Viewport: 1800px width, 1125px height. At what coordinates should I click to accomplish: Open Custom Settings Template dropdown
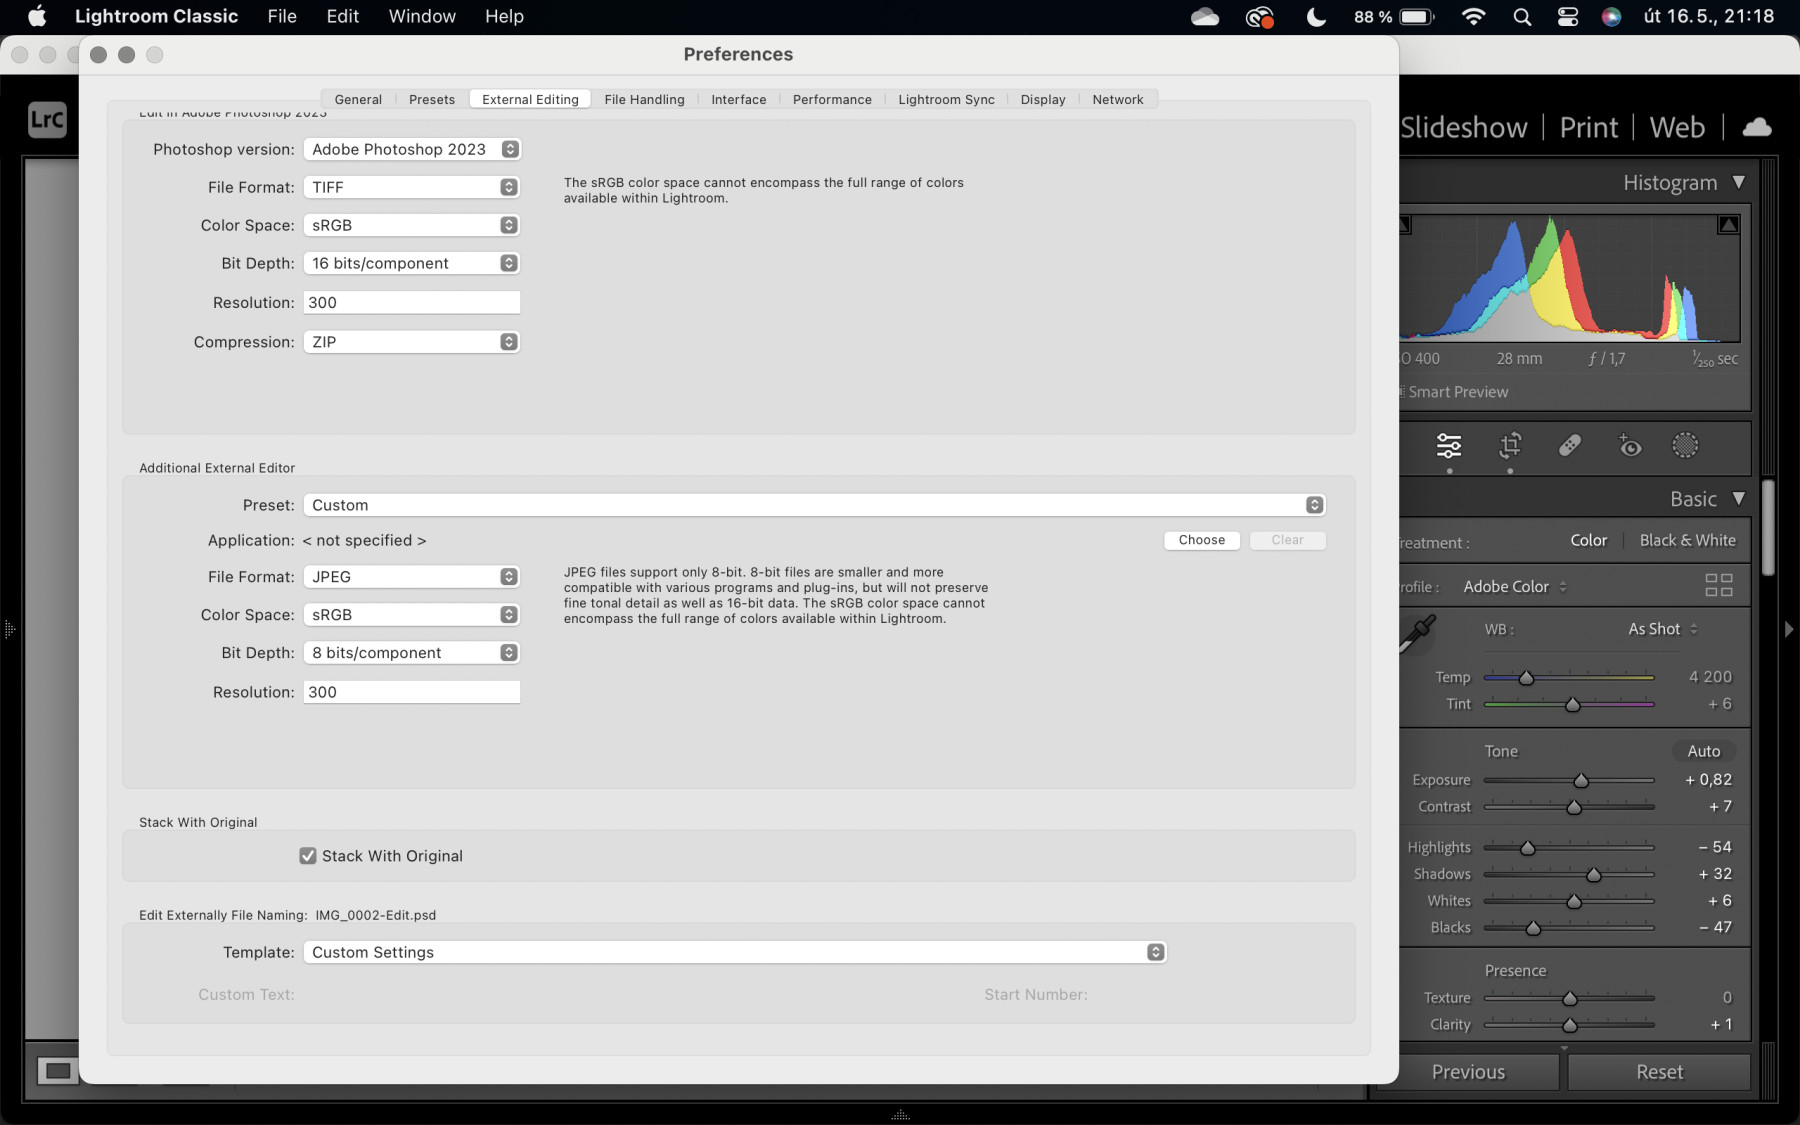pyautogui.click(x=735, y=952)
